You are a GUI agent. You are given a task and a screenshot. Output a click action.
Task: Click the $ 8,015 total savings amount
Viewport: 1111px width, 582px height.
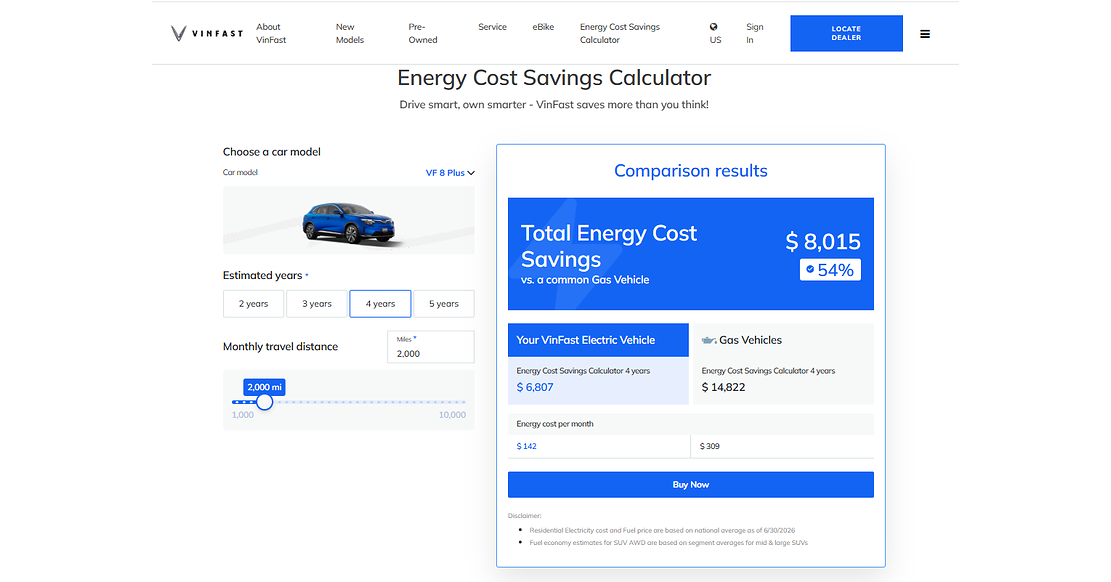coord(823,242)
